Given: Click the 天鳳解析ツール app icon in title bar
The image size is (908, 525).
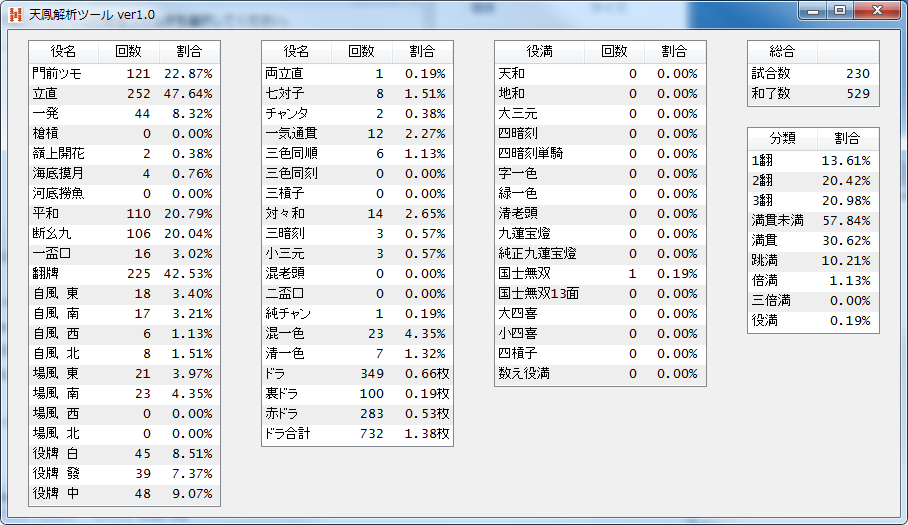Looking at the screenshot, I should (x=16, y=14).
